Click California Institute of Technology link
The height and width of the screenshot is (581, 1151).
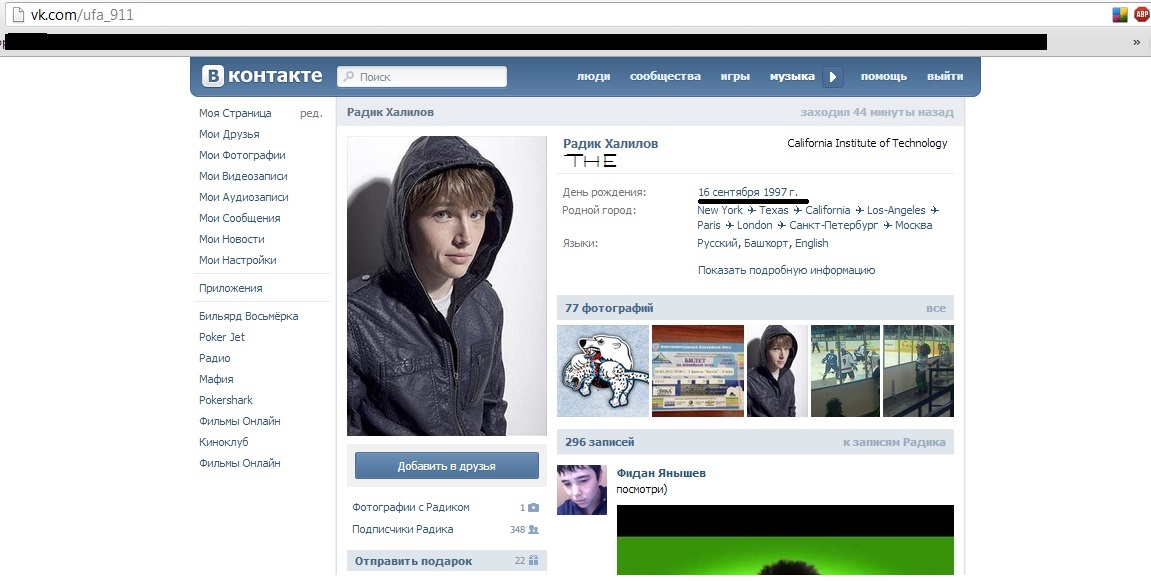click(867, 143)
